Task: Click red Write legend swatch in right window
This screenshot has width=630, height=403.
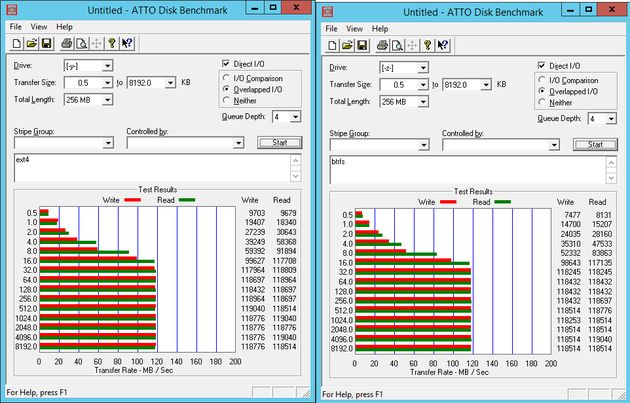Action: pyautogui.click(x=448, y=202)
